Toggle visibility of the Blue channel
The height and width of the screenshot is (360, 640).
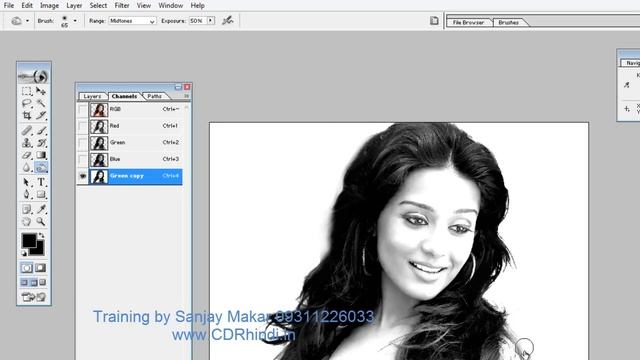pyautogui.click(x=82, y=160)
